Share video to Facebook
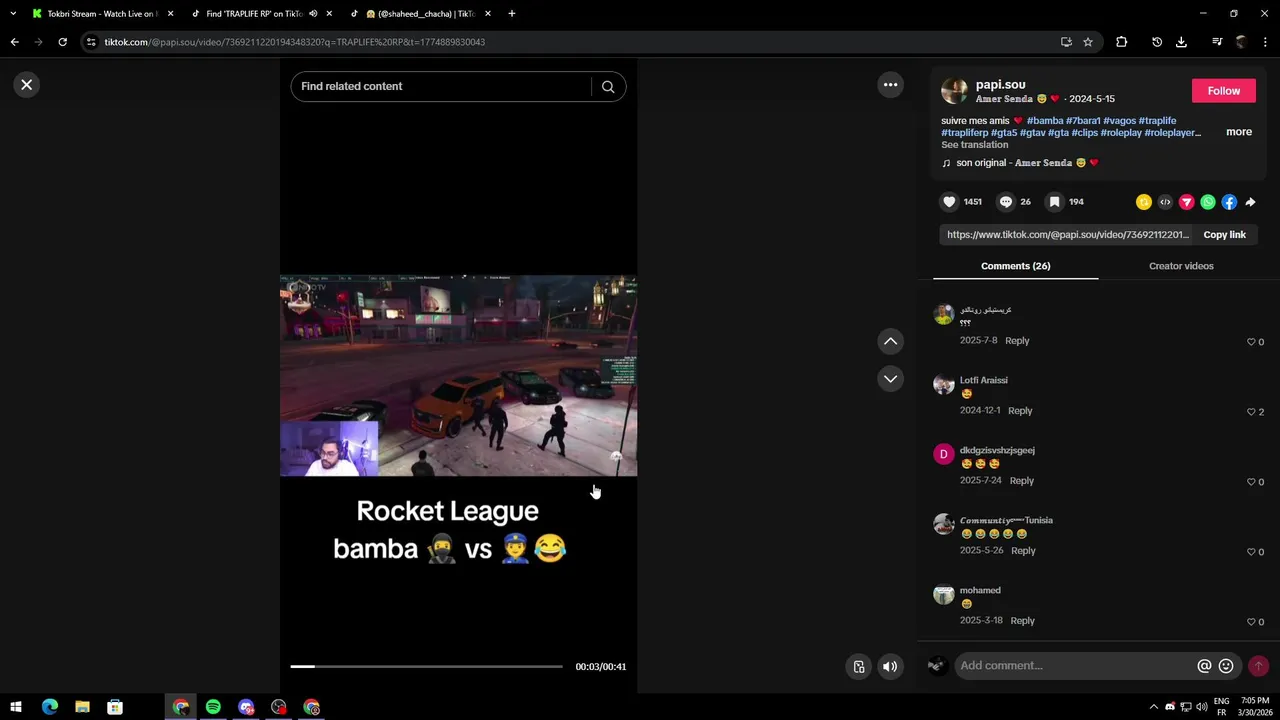The image size is (1280, 720). [1229, 202]
